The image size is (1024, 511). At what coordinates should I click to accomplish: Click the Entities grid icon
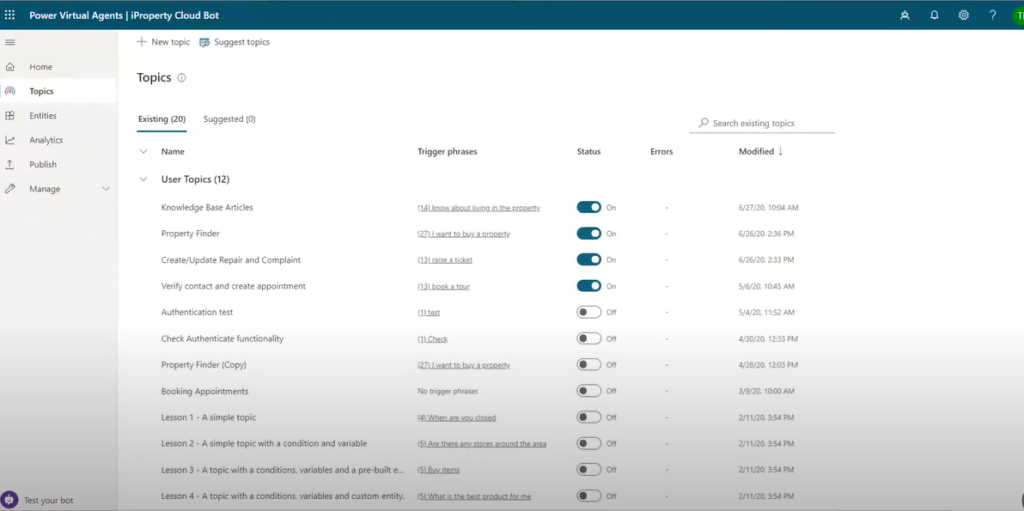(x=10, y=116)
